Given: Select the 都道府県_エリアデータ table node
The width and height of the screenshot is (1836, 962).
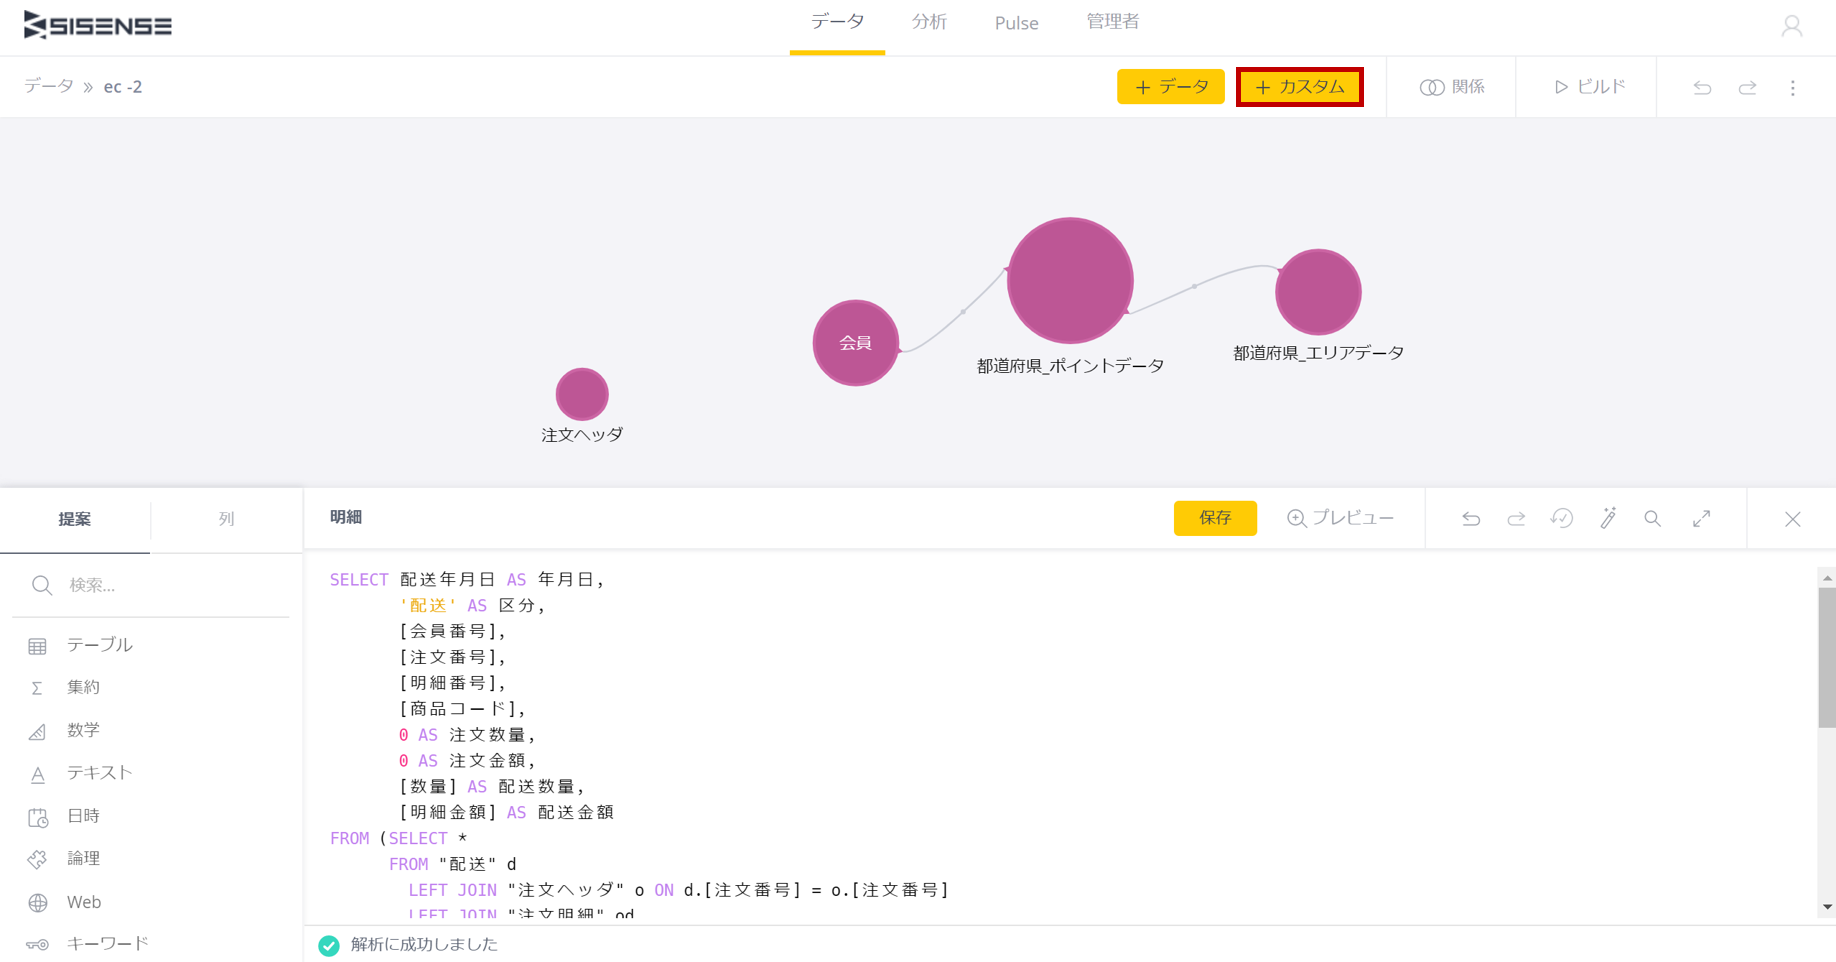Looking at the screenshot, I should tap(1318, 292).
